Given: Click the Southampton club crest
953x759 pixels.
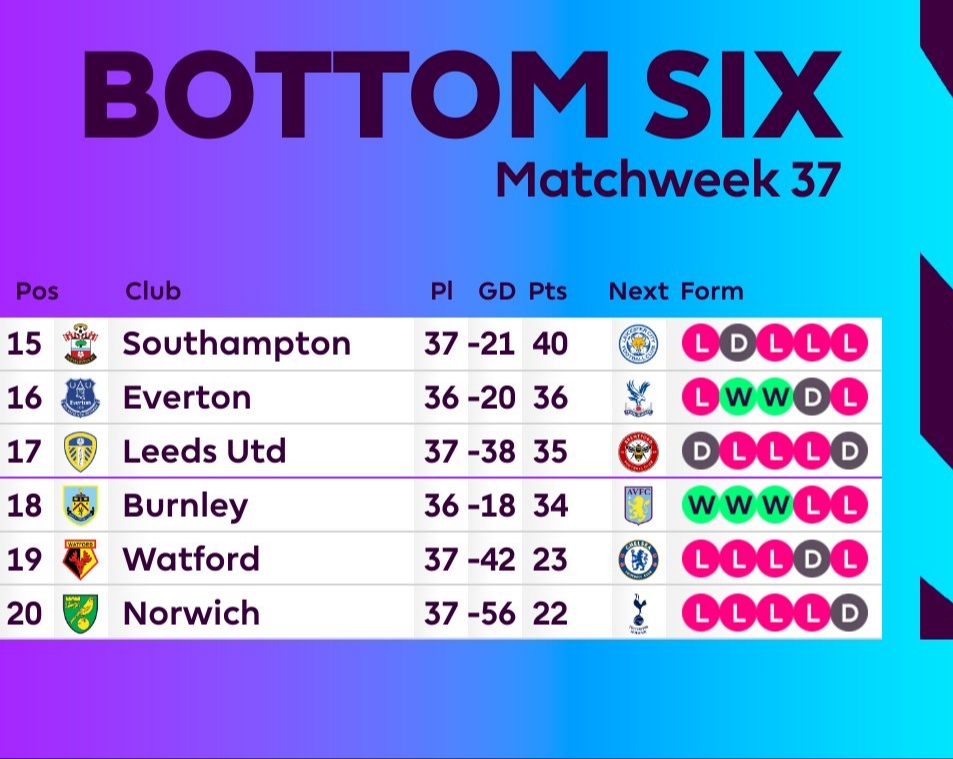Looking at the screenshot, I should pos(81,344).
